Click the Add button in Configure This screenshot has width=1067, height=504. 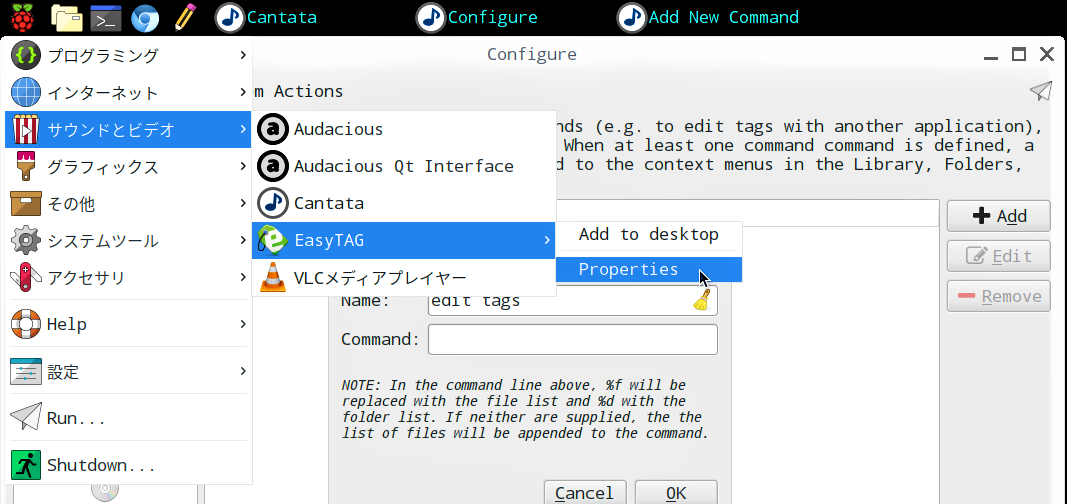[x=998, y=216]
